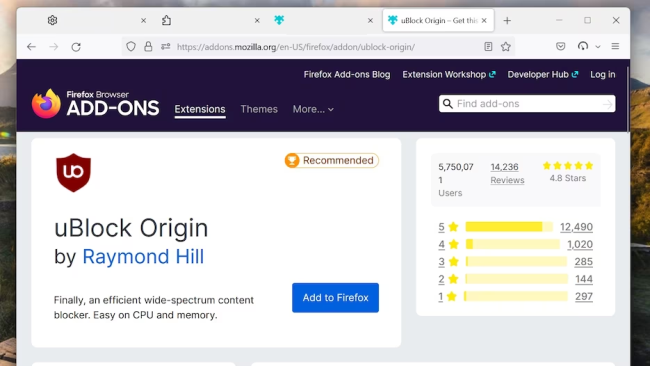Open tracking protection shield icon

tap(131, 47)
